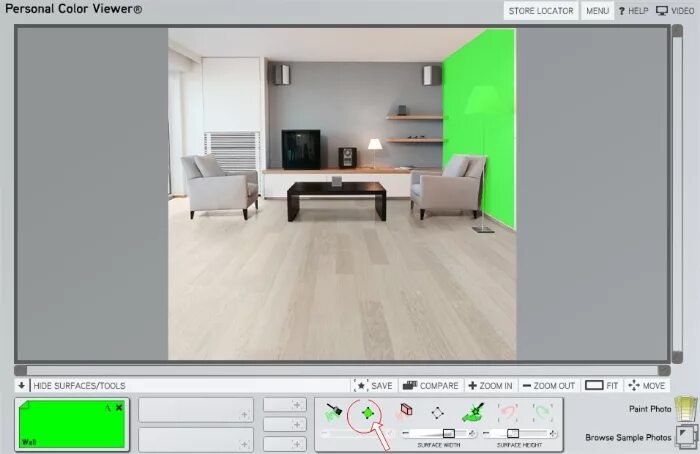The height and width of the screenshot is (454, 700).
Task: Click the undo arrow icon
Action: (x=508, y=412)
